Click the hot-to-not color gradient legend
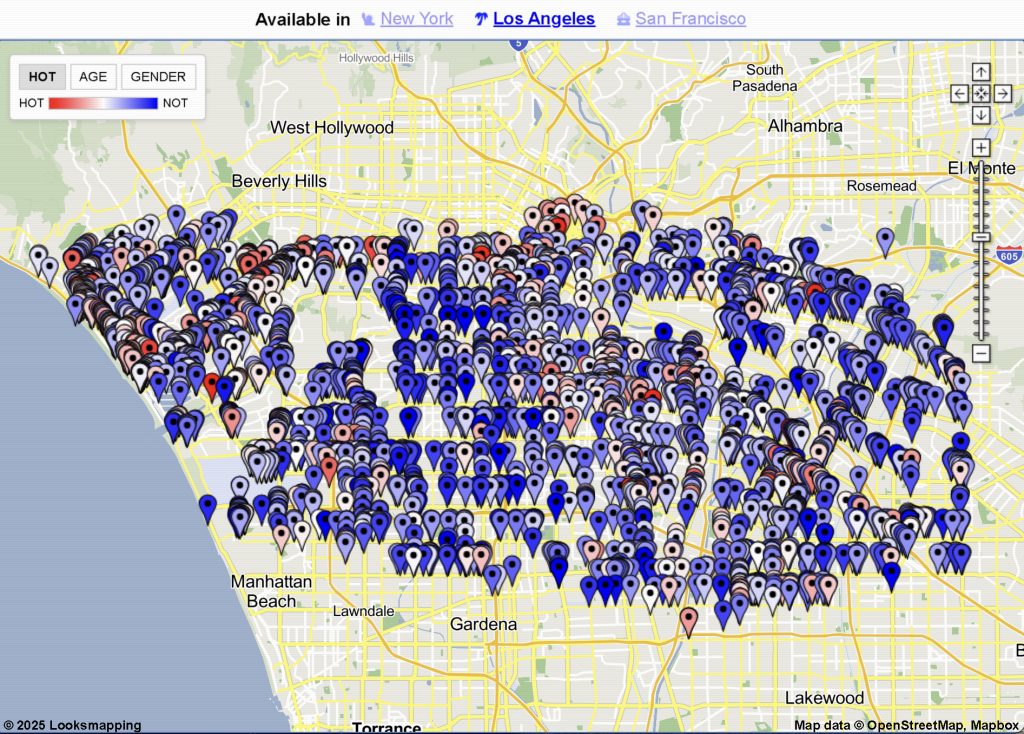The width and height of the screenshot is (1024, 734). tap(103, 103)
